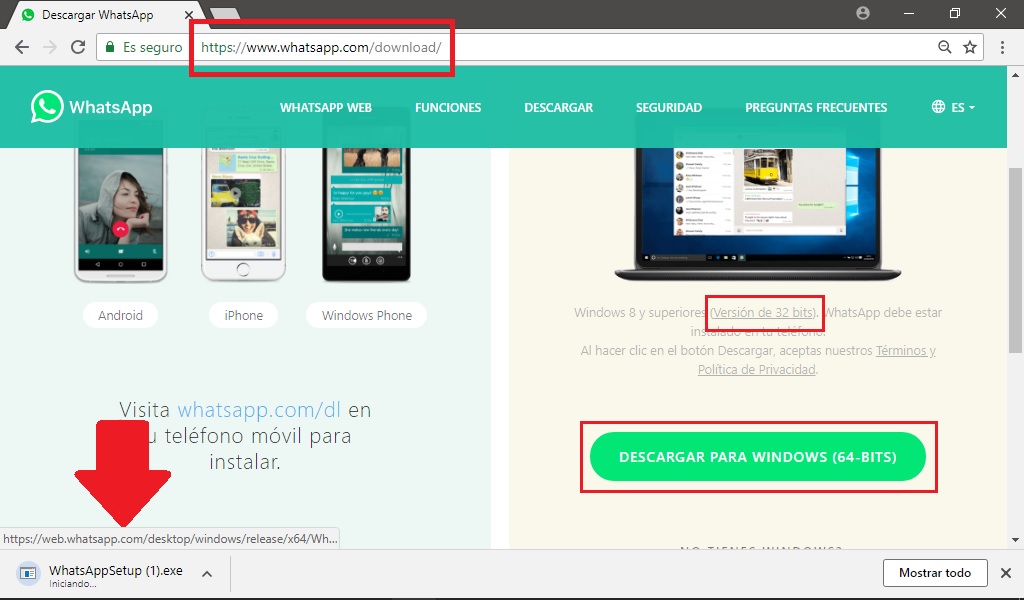Viewport: 1024px width, 600px height.
Task: Open the Versión de 32 bits link
Action: 764,313
